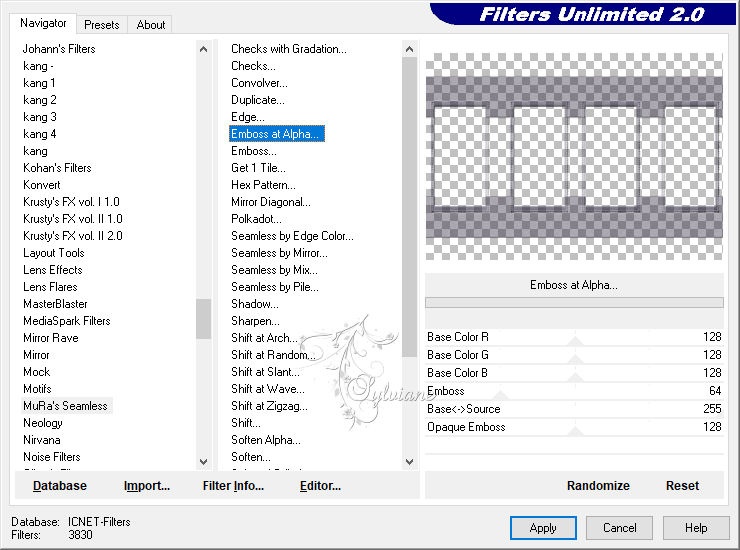Screen dimensions: 740x550
Task: Choose the Shadow... filter
Action: pos(255,304)
